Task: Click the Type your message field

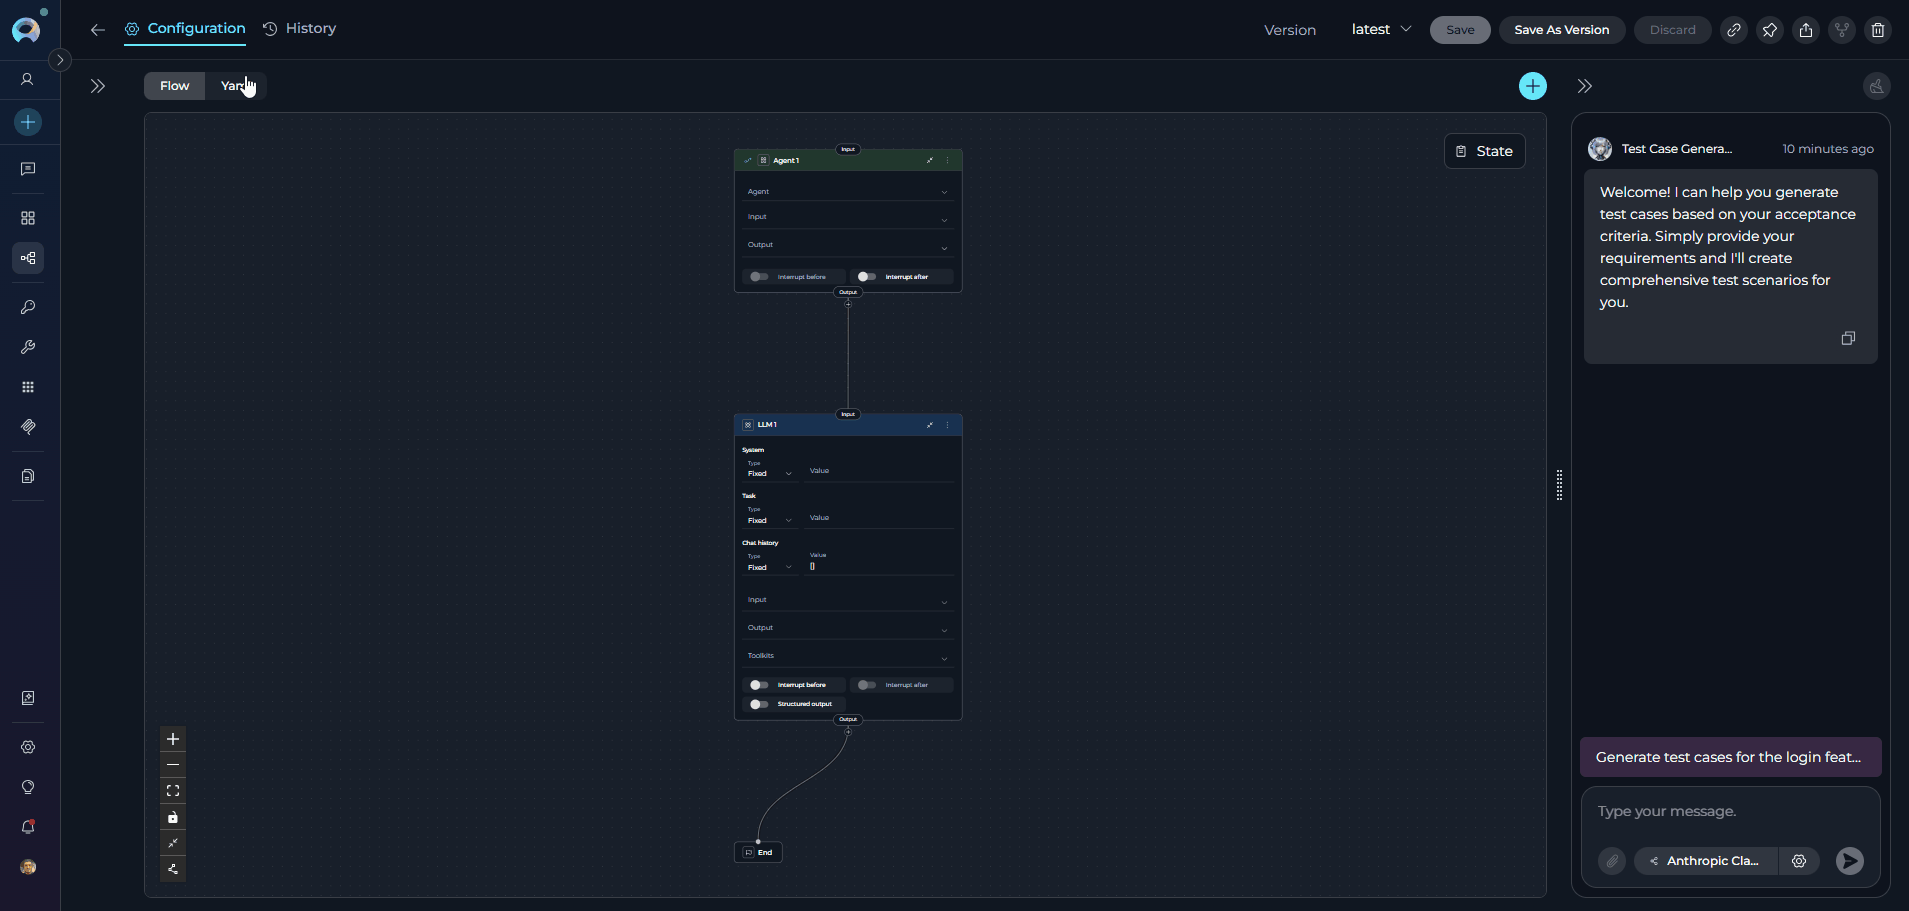Action: (1729, 811)
